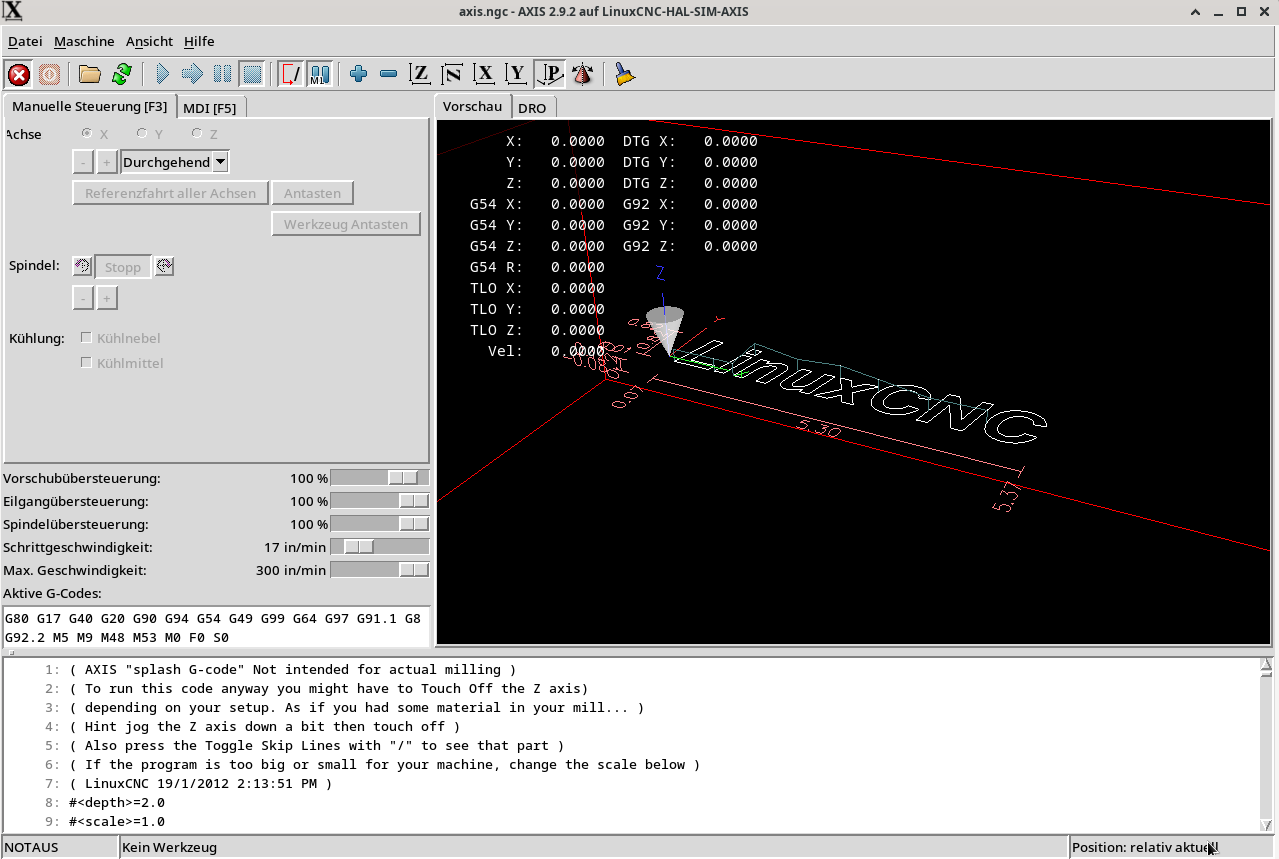
Task: Click line 1 AXIS splash G-code comment
Action: pyautogui.click(x=293, y=670)
